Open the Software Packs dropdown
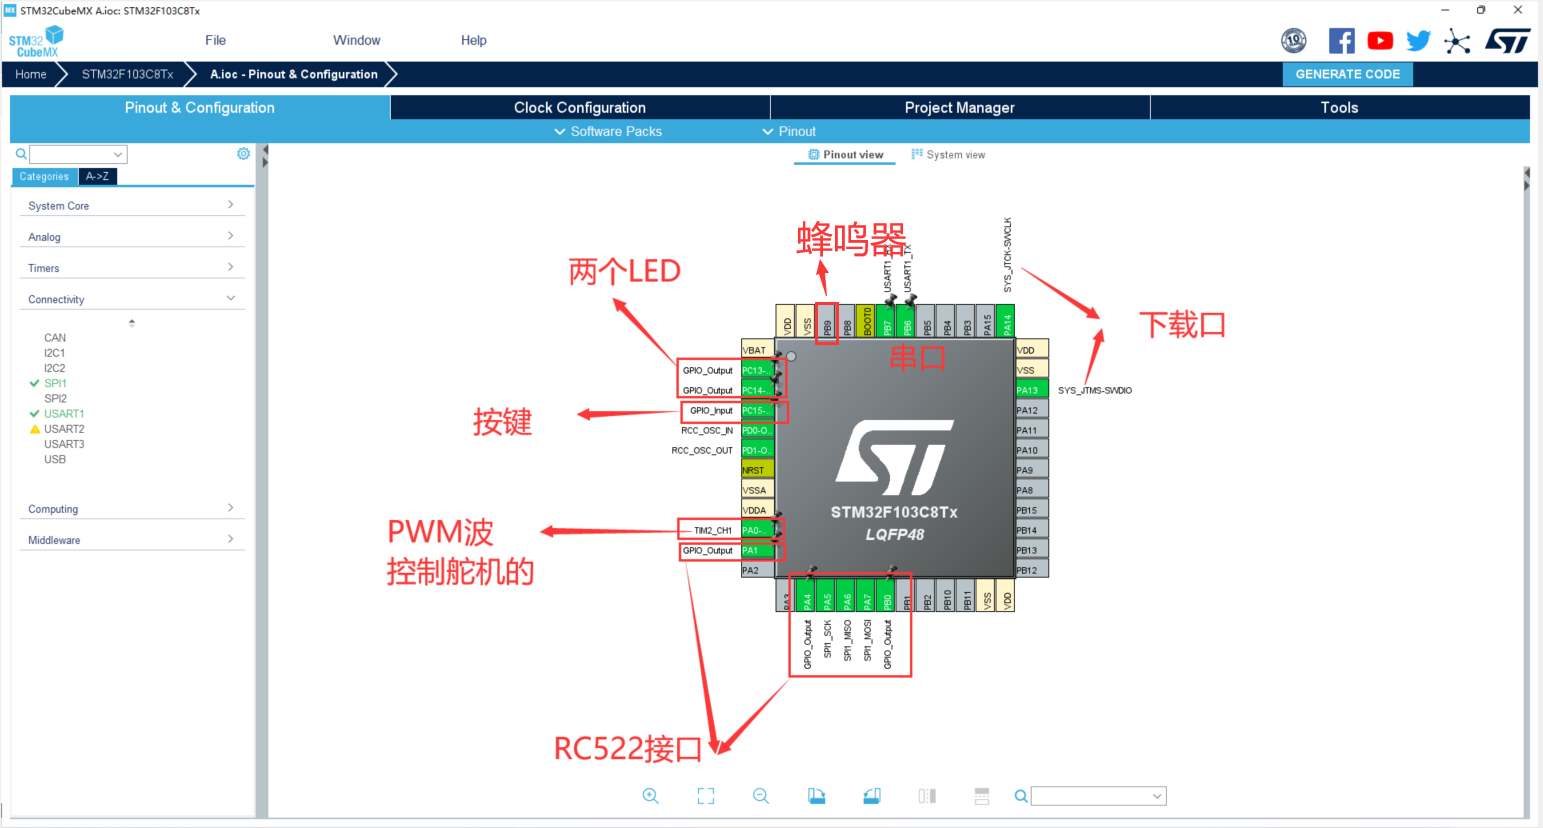1543x828 pixels. [608, 131]
